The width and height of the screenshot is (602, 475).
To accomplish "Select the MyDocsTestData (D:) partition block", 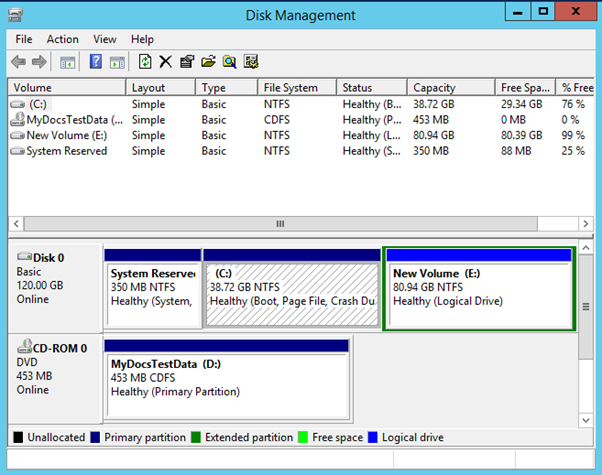I will tap(227, 379).
